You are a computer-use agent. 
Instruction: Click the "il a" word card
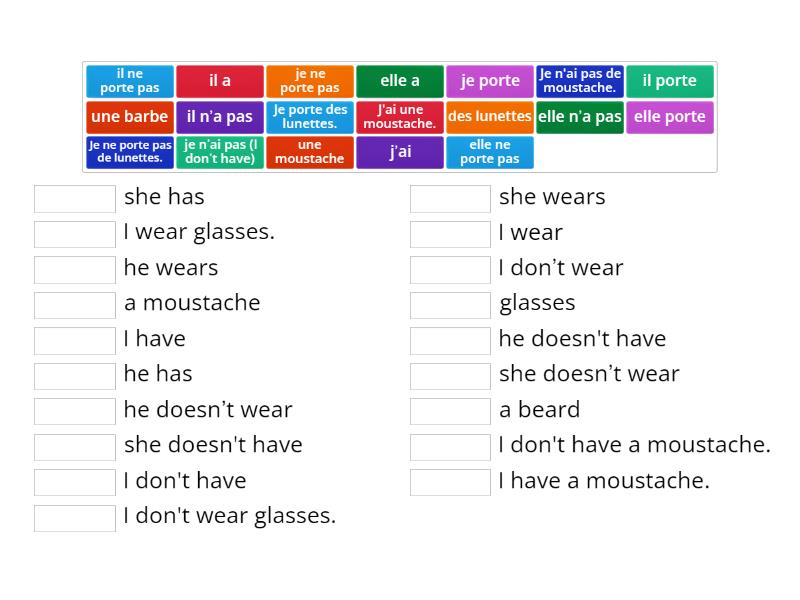click(x=220, y=81)
